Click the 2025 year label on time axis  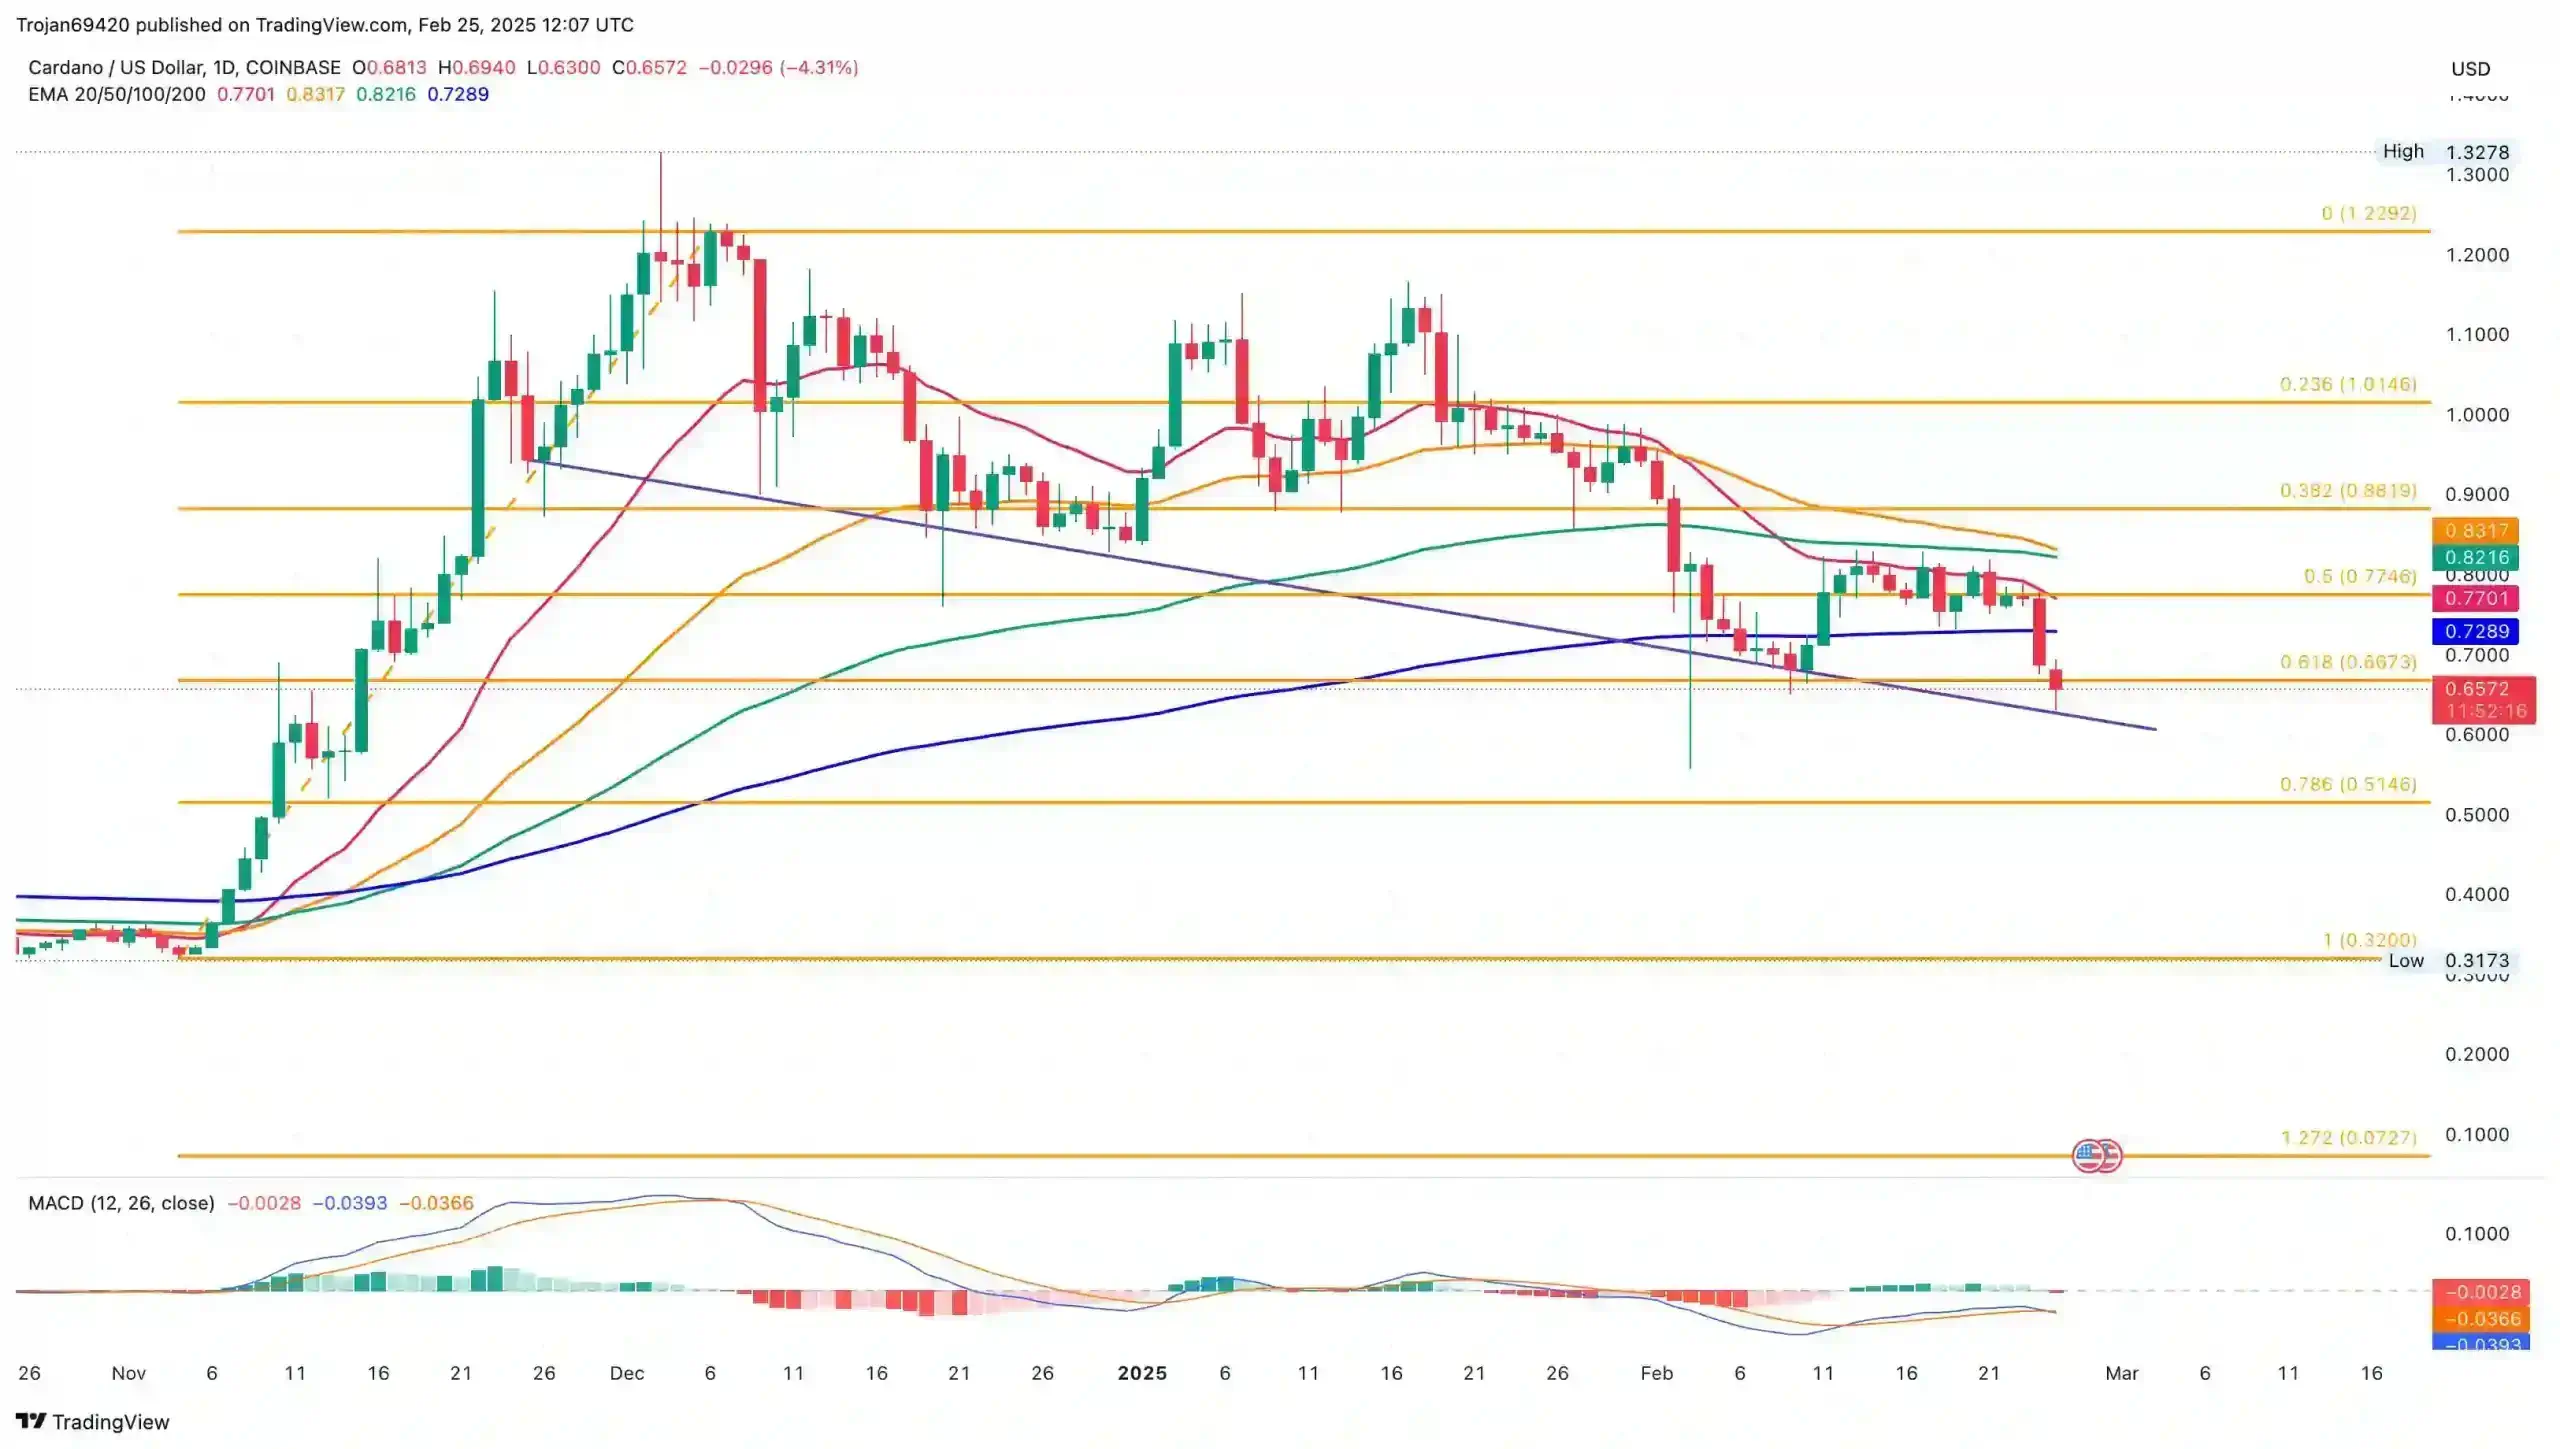(1142, 1373)
